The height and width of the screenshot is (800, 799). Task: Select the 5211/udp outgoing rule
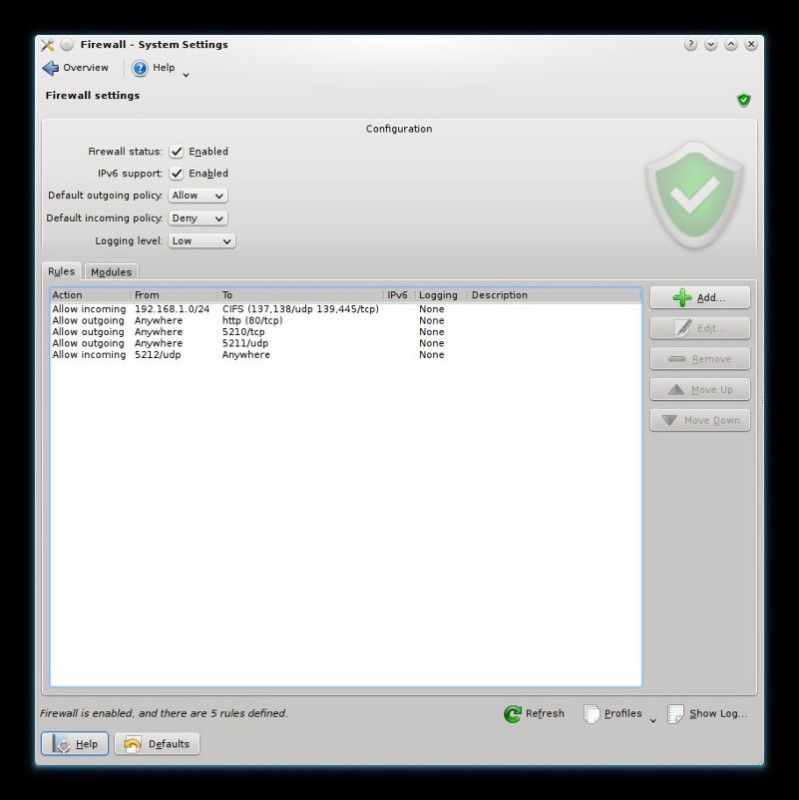click(x=345, y=343)
